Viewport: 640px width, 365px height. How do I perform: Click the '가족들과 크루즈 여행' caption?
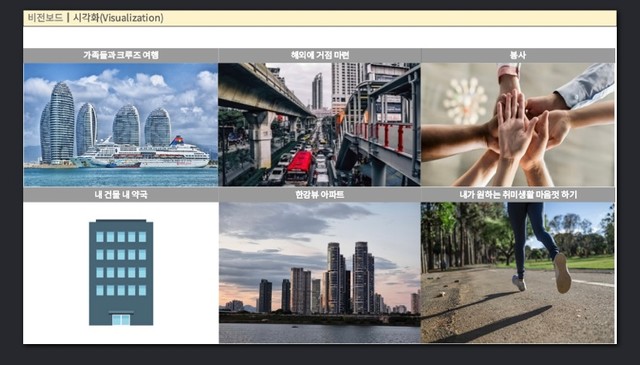click(x=121, y=55)
